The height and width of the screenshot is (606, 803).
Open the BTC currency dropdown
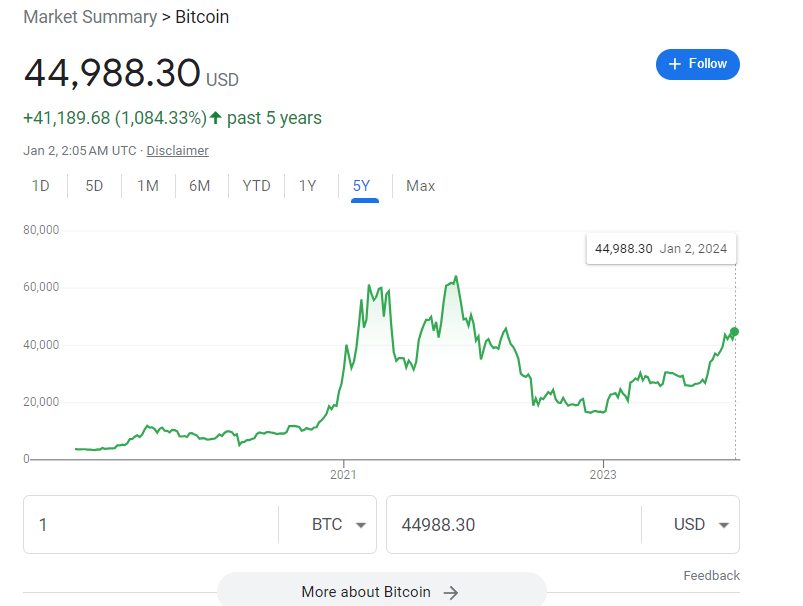[339, 525]
